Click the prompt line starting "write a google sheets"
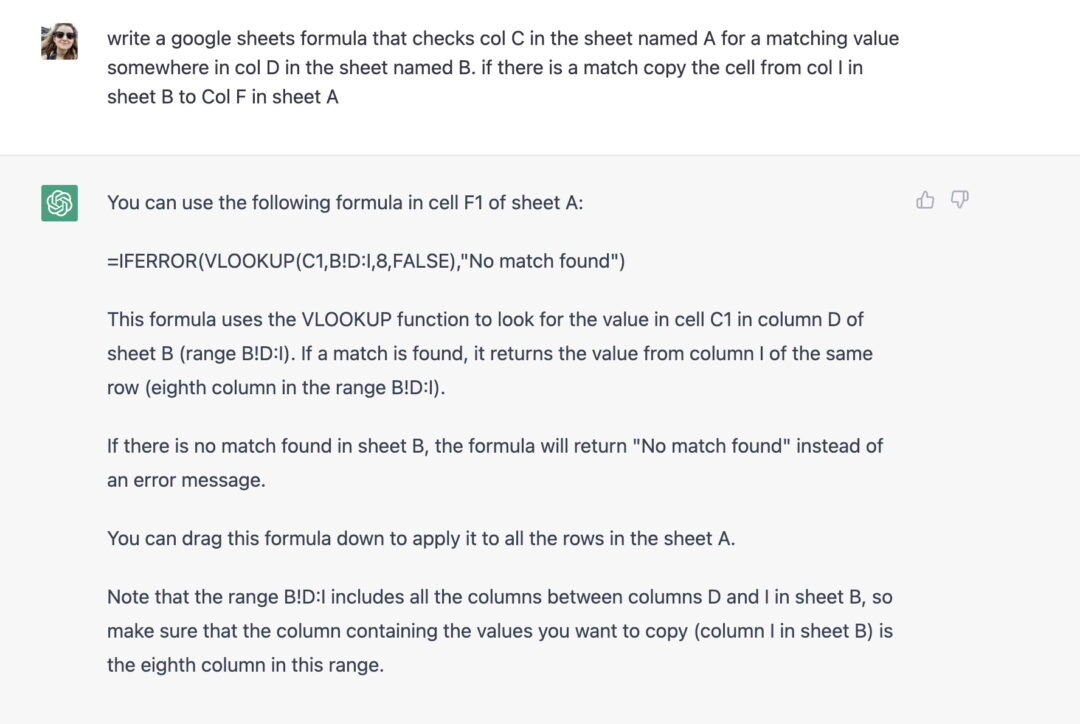The width and height of the screenshot is (1080, 724). coord(502,39)
